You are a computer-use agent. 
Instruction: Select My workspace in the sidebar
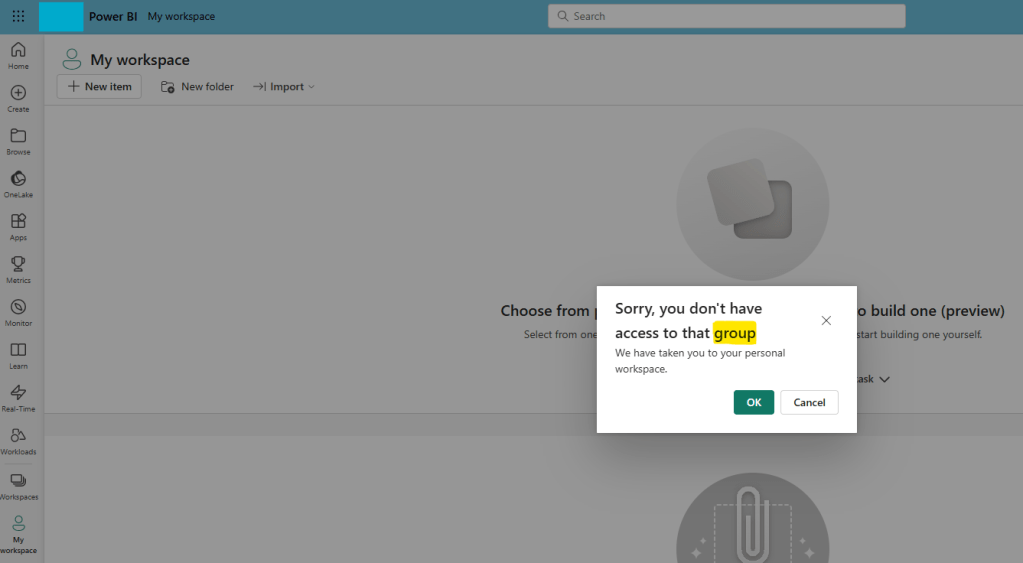click(18, 534)
